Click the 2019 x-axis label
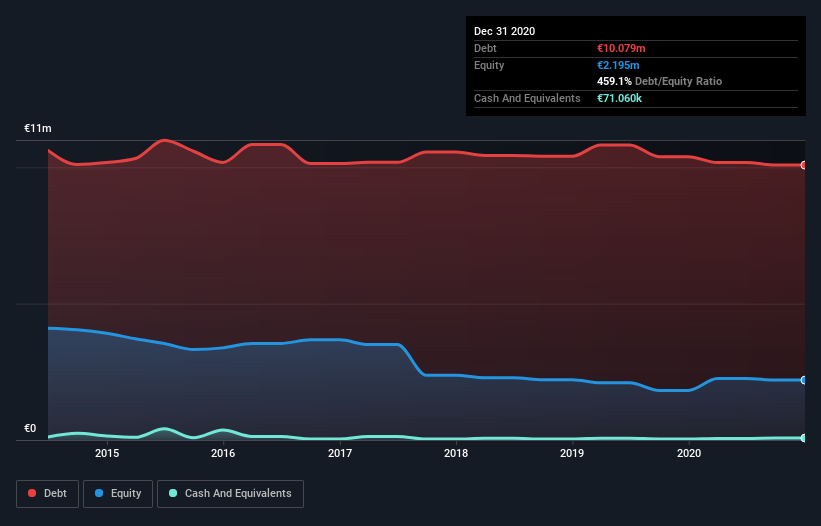 click(572, 453)
